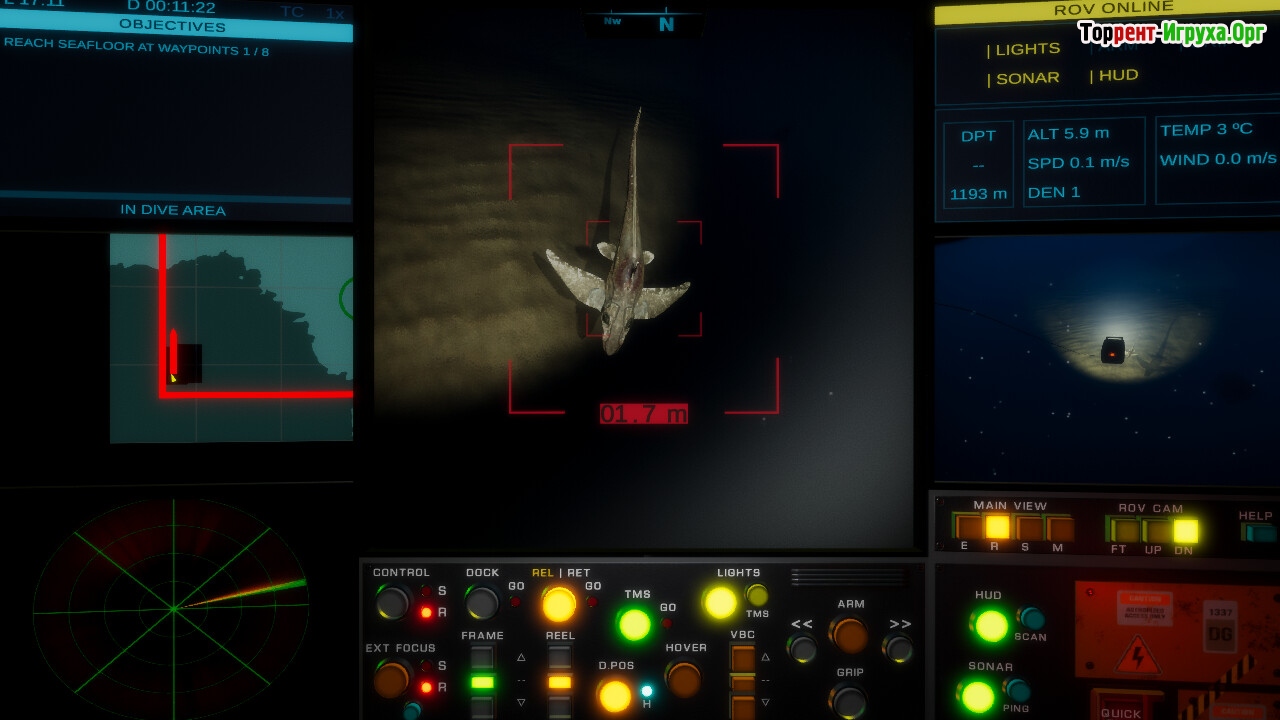This screenshot has width=1280, height=720.
Task: Click the FRAME up arrow
Action: tap(521, 657)
